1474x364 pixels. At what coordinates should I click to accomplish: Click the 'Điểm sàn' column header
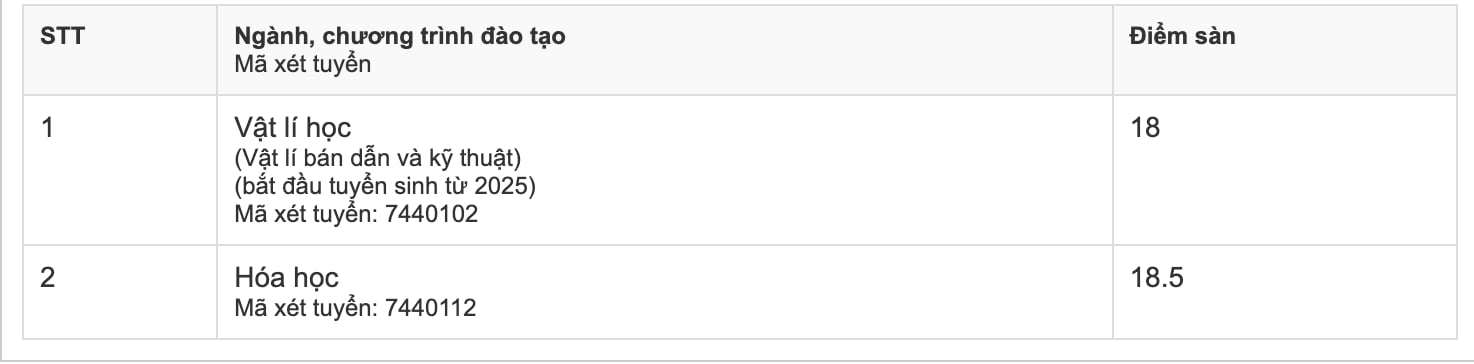[1182, 37]
